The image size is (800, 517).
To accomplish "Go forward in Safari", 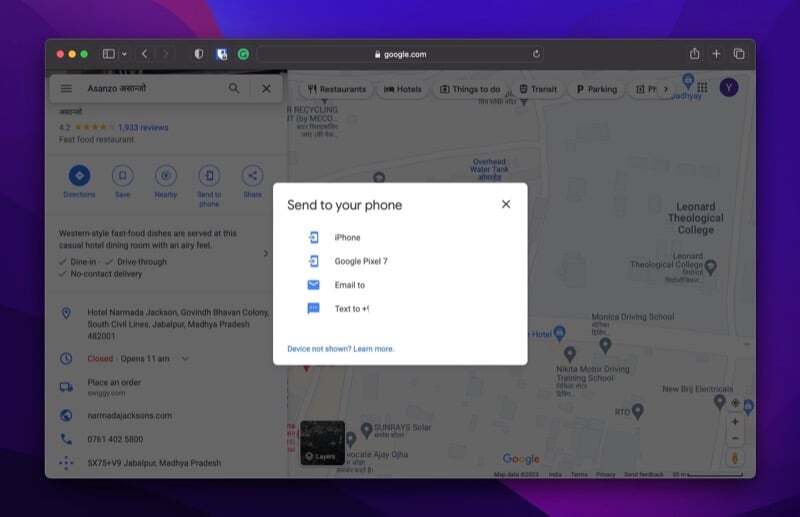I will (x=165, y=54).
